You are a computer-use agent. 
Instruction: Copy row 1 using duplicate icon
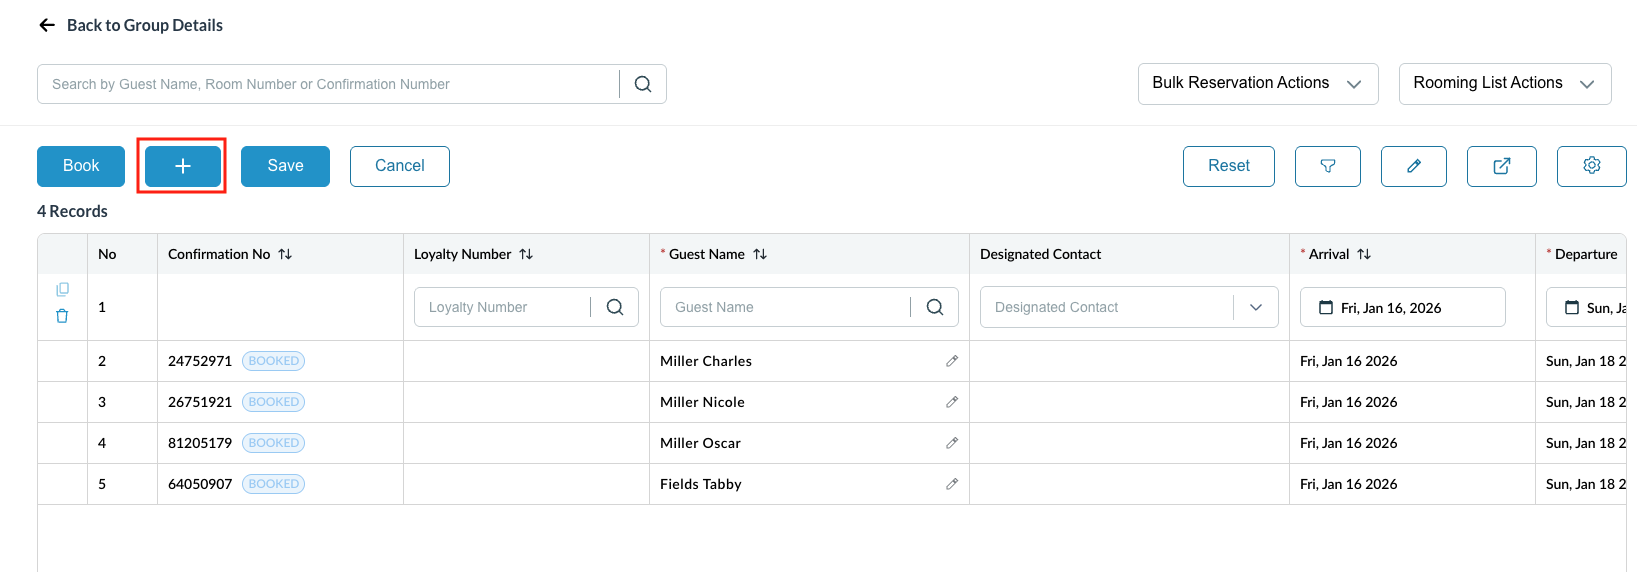point(62,289)
